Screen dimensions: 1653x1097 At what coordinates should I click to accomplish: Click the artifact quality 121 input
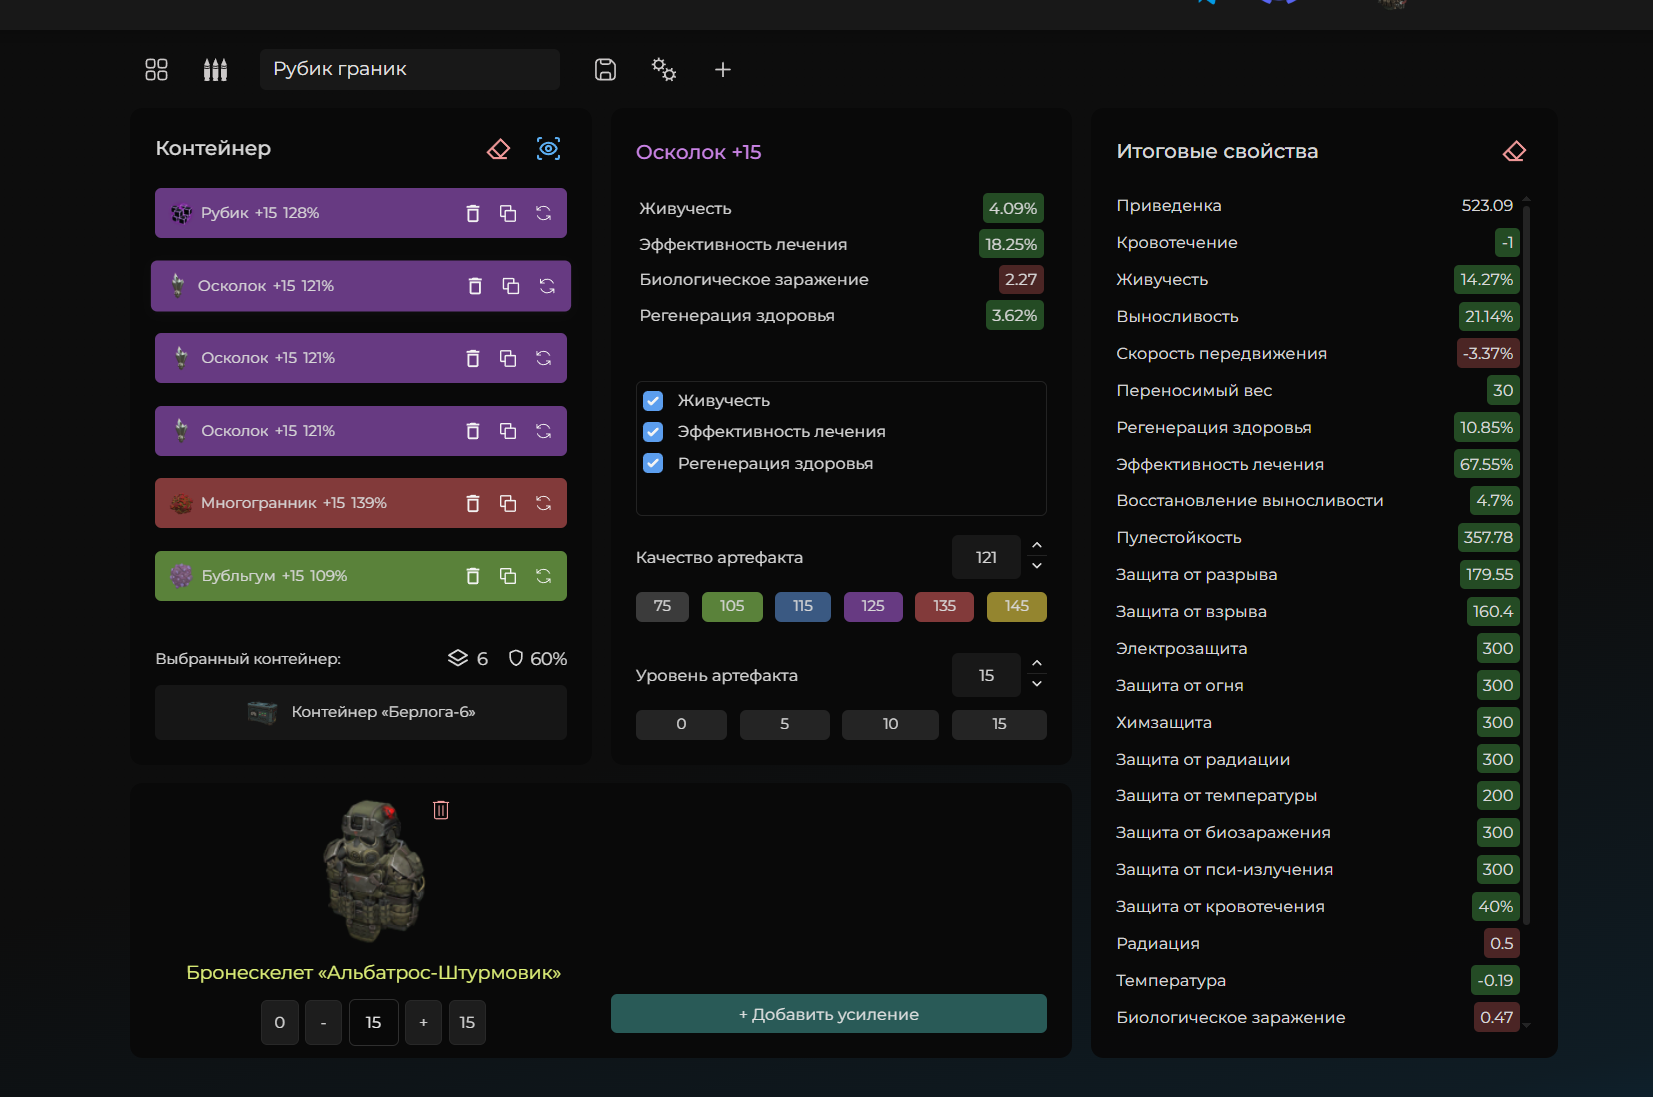tap(986, 557)
